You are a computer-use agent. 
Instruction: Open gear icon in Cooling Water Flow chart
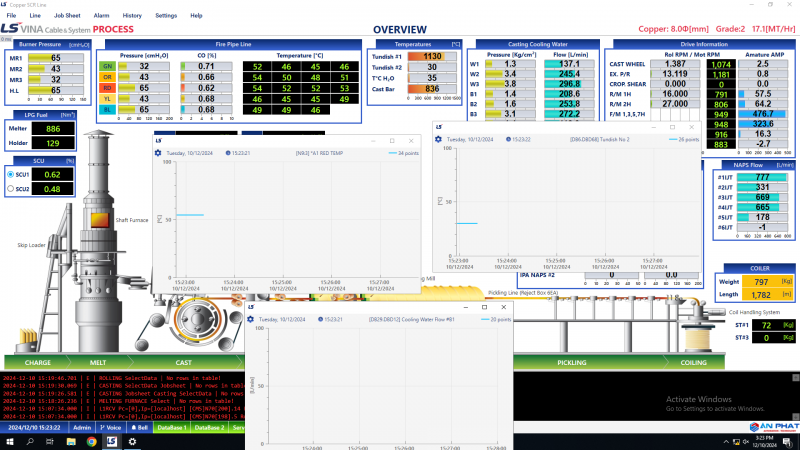click(x=251, y=319)
